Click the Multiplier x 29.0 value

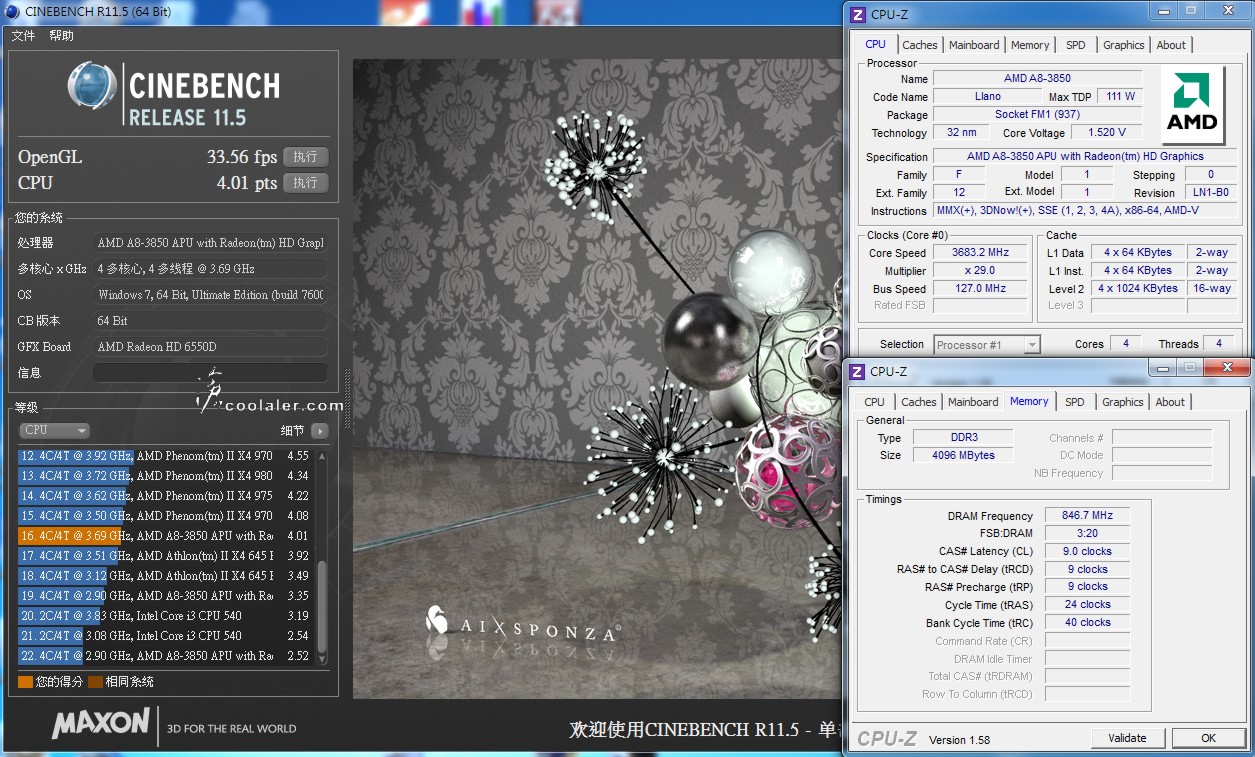[980, 271]
